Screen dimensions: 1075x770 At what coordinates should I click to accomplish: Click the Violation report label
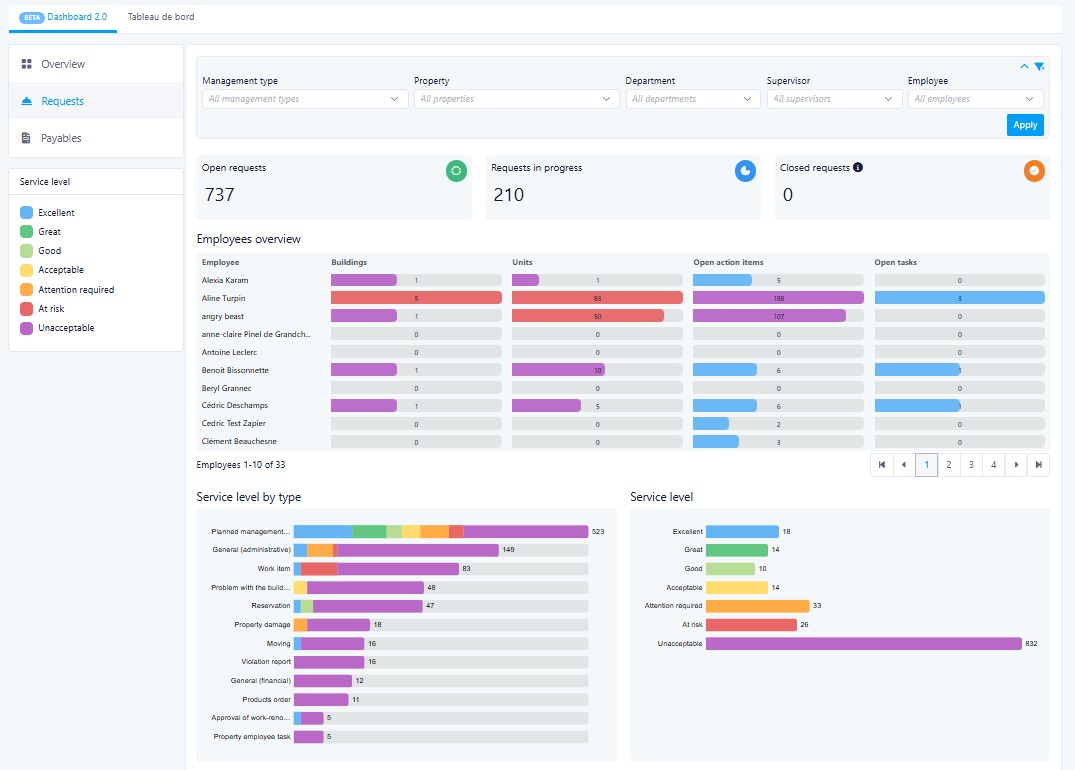tap(266, 662)
